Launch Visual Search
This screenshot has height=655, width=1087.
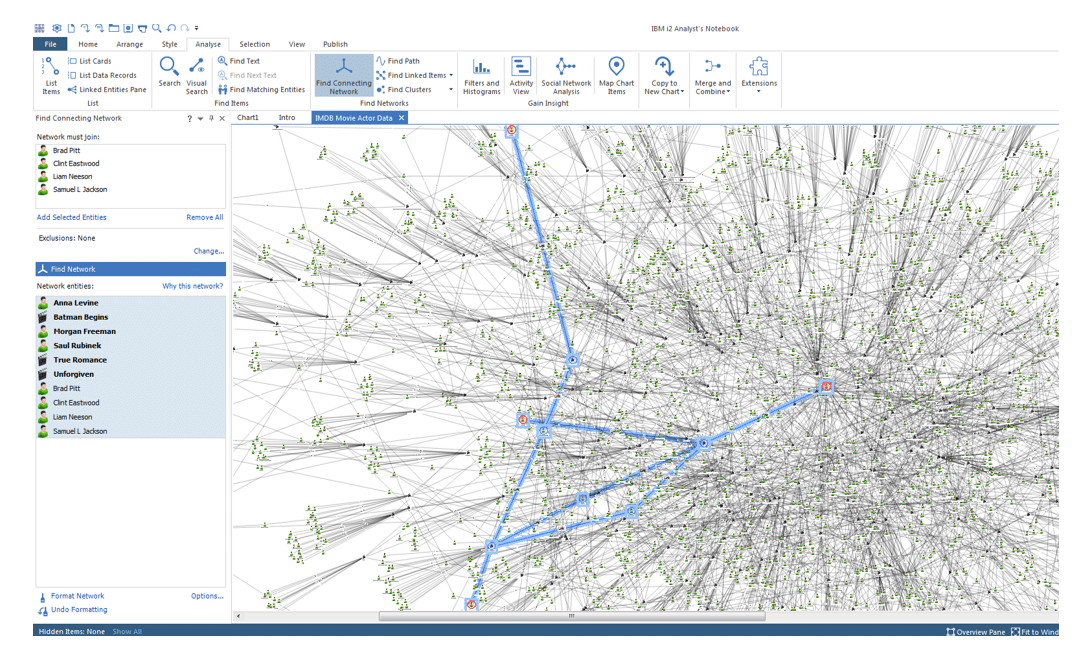(x=196, y=76)
